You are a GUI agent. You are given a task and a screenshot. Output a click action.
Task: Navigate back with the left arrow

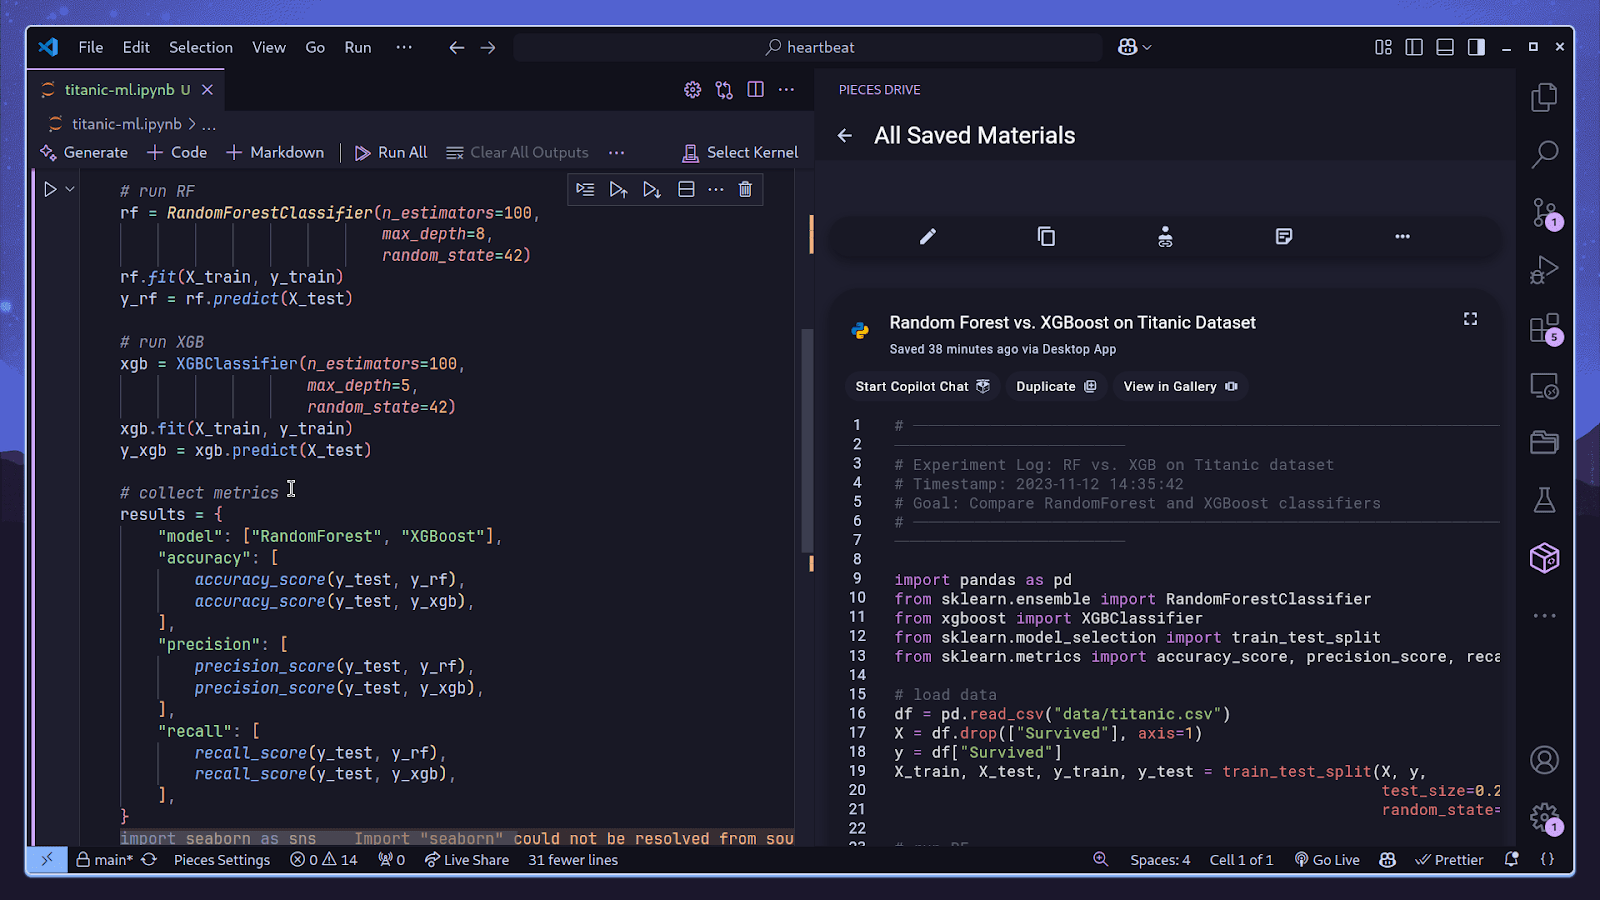457,47
